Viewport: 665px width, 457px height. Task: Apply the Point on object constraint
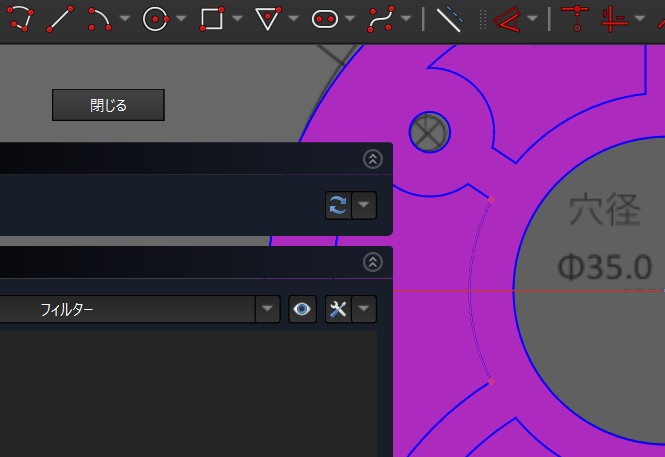(614, 18)
